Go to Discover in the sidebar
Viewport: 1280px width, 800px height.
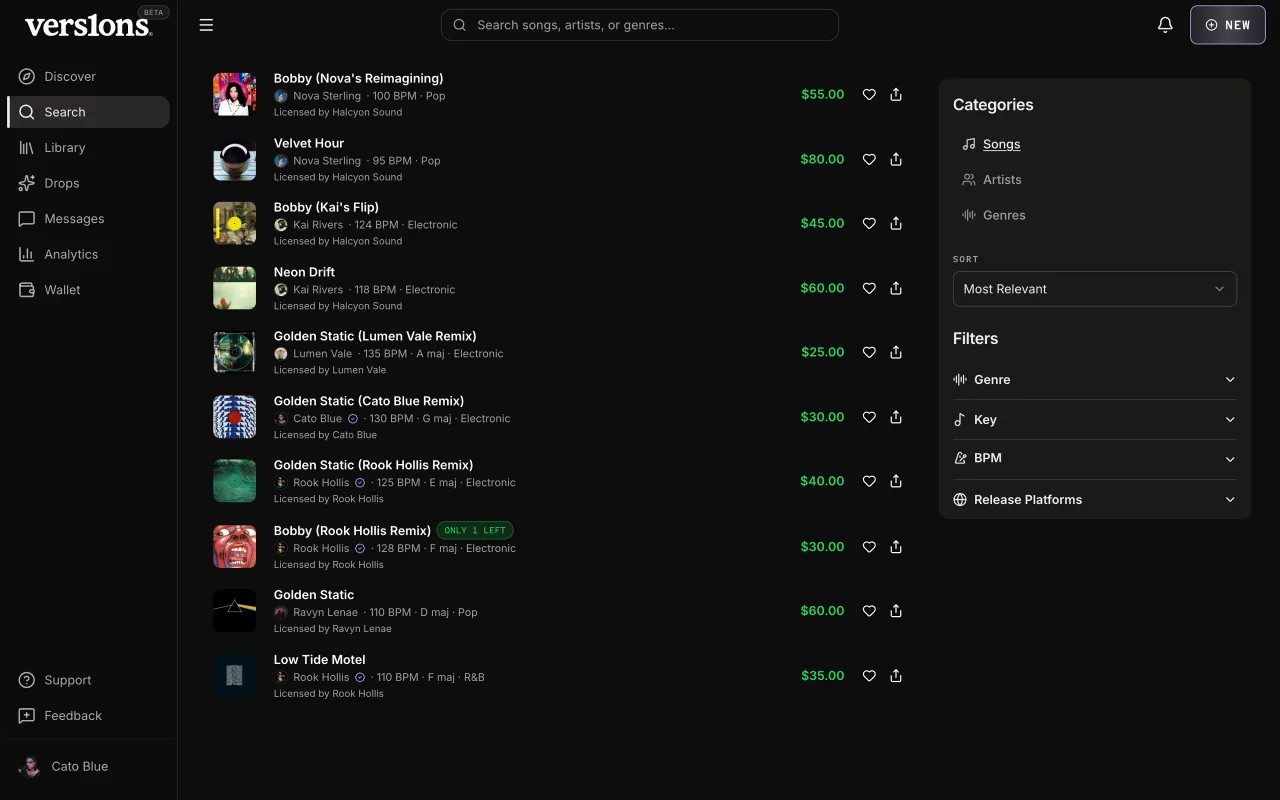(88, 77)
